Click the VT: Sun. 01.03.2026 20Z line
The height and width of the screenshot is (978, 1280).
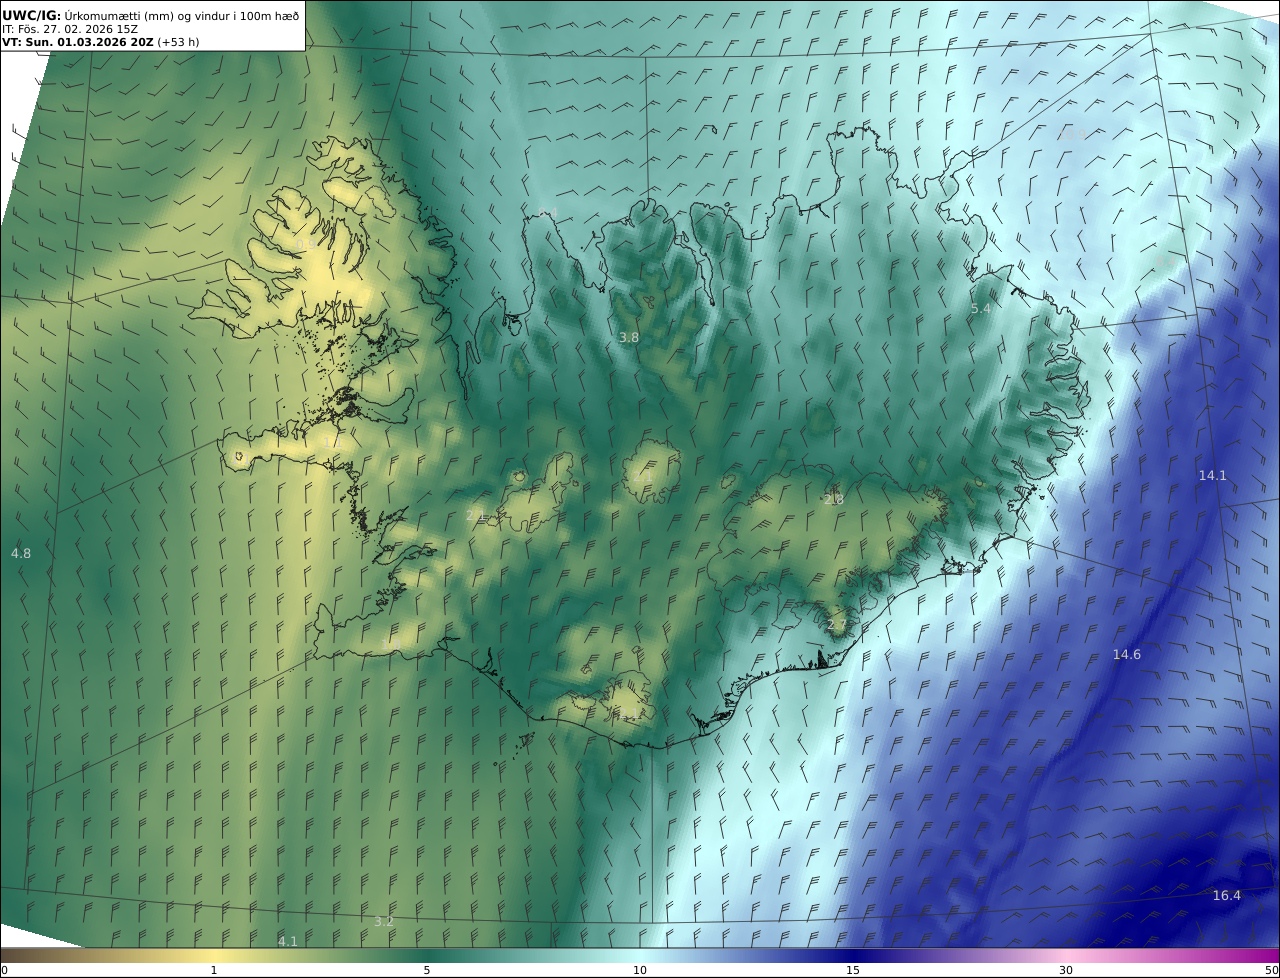coord(100,43)
